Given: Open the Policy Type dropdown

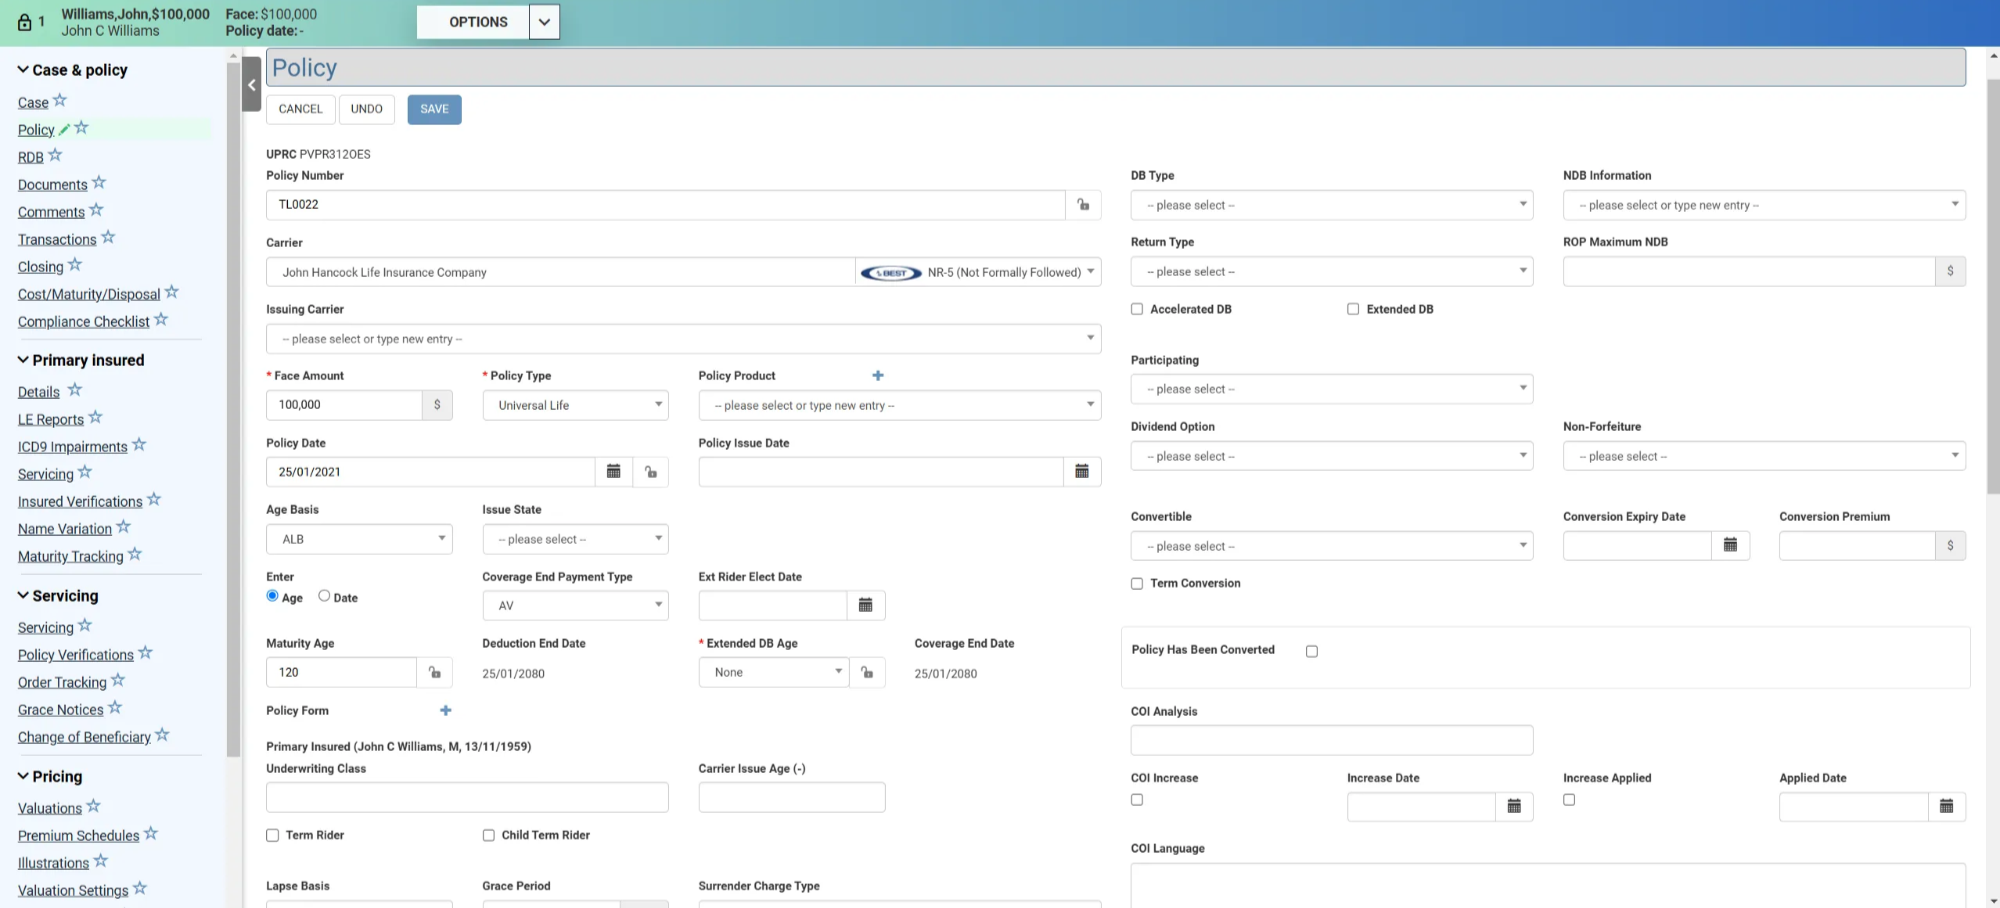Looking at the screenshot, I should 575,405.
